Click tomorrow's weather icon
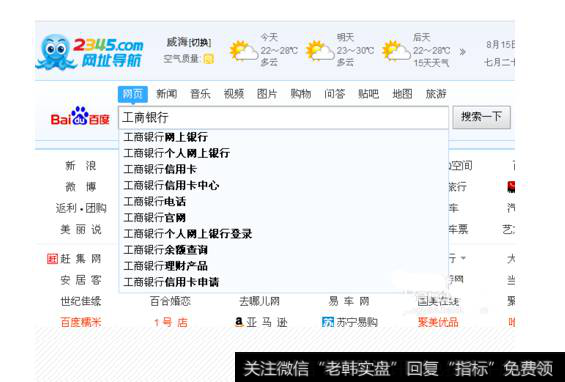565x382 pixels. tap(320, 51)
